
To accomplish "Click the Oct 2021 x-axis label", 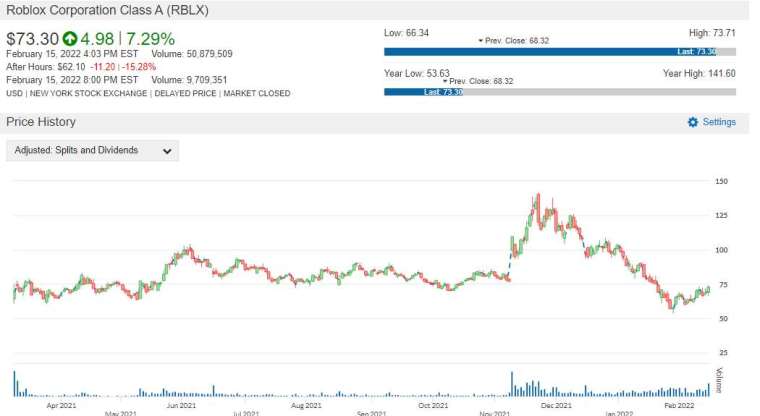I will 433,405.
